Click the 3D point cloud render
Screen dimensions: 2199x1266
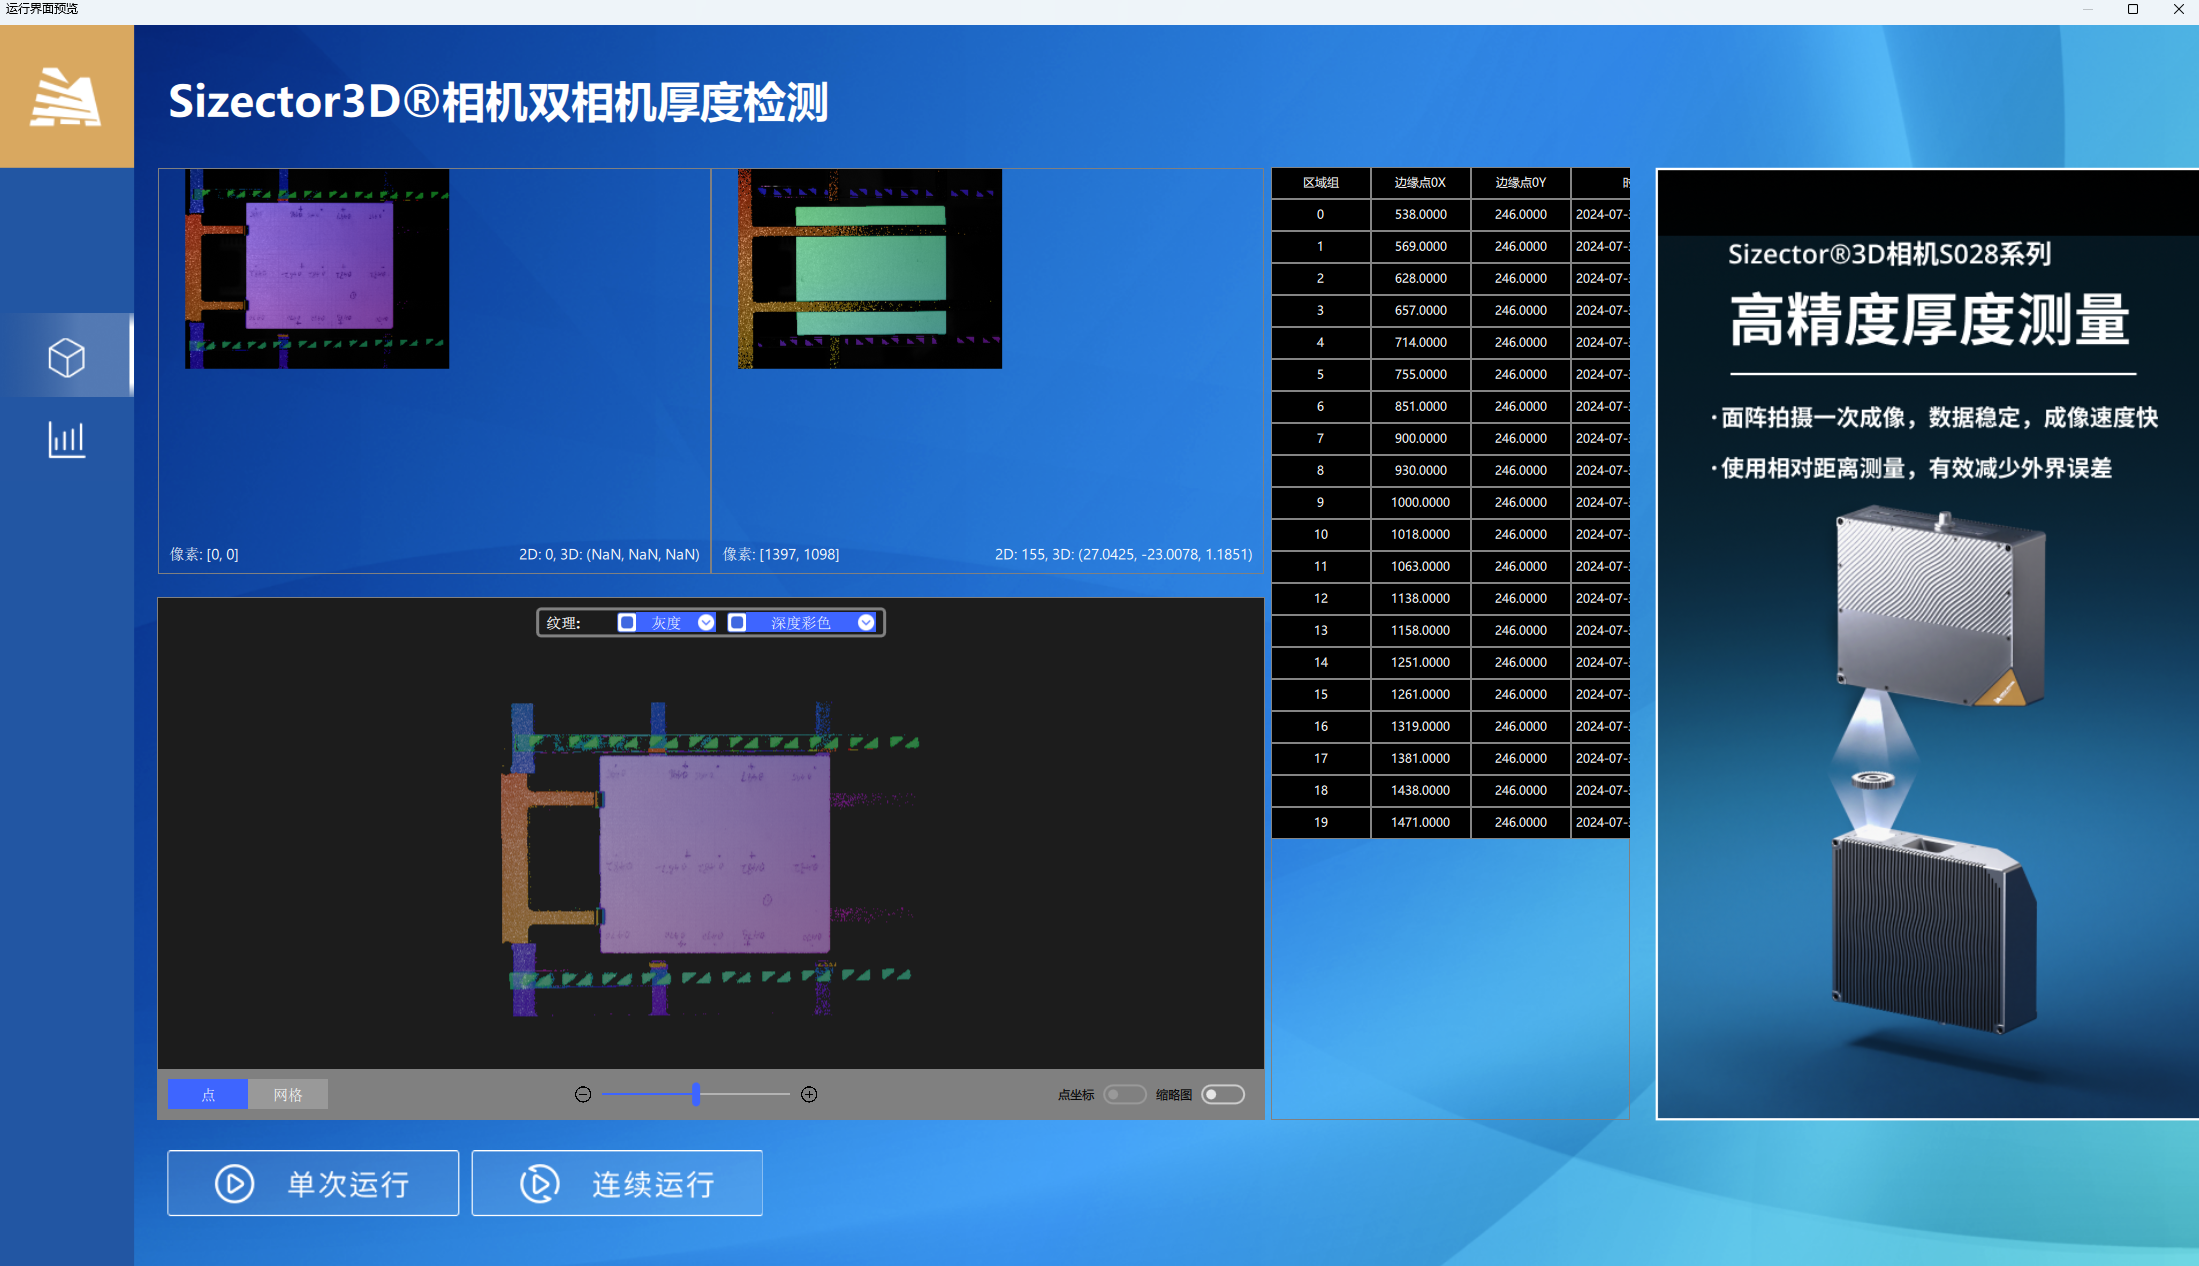(711, 860)
